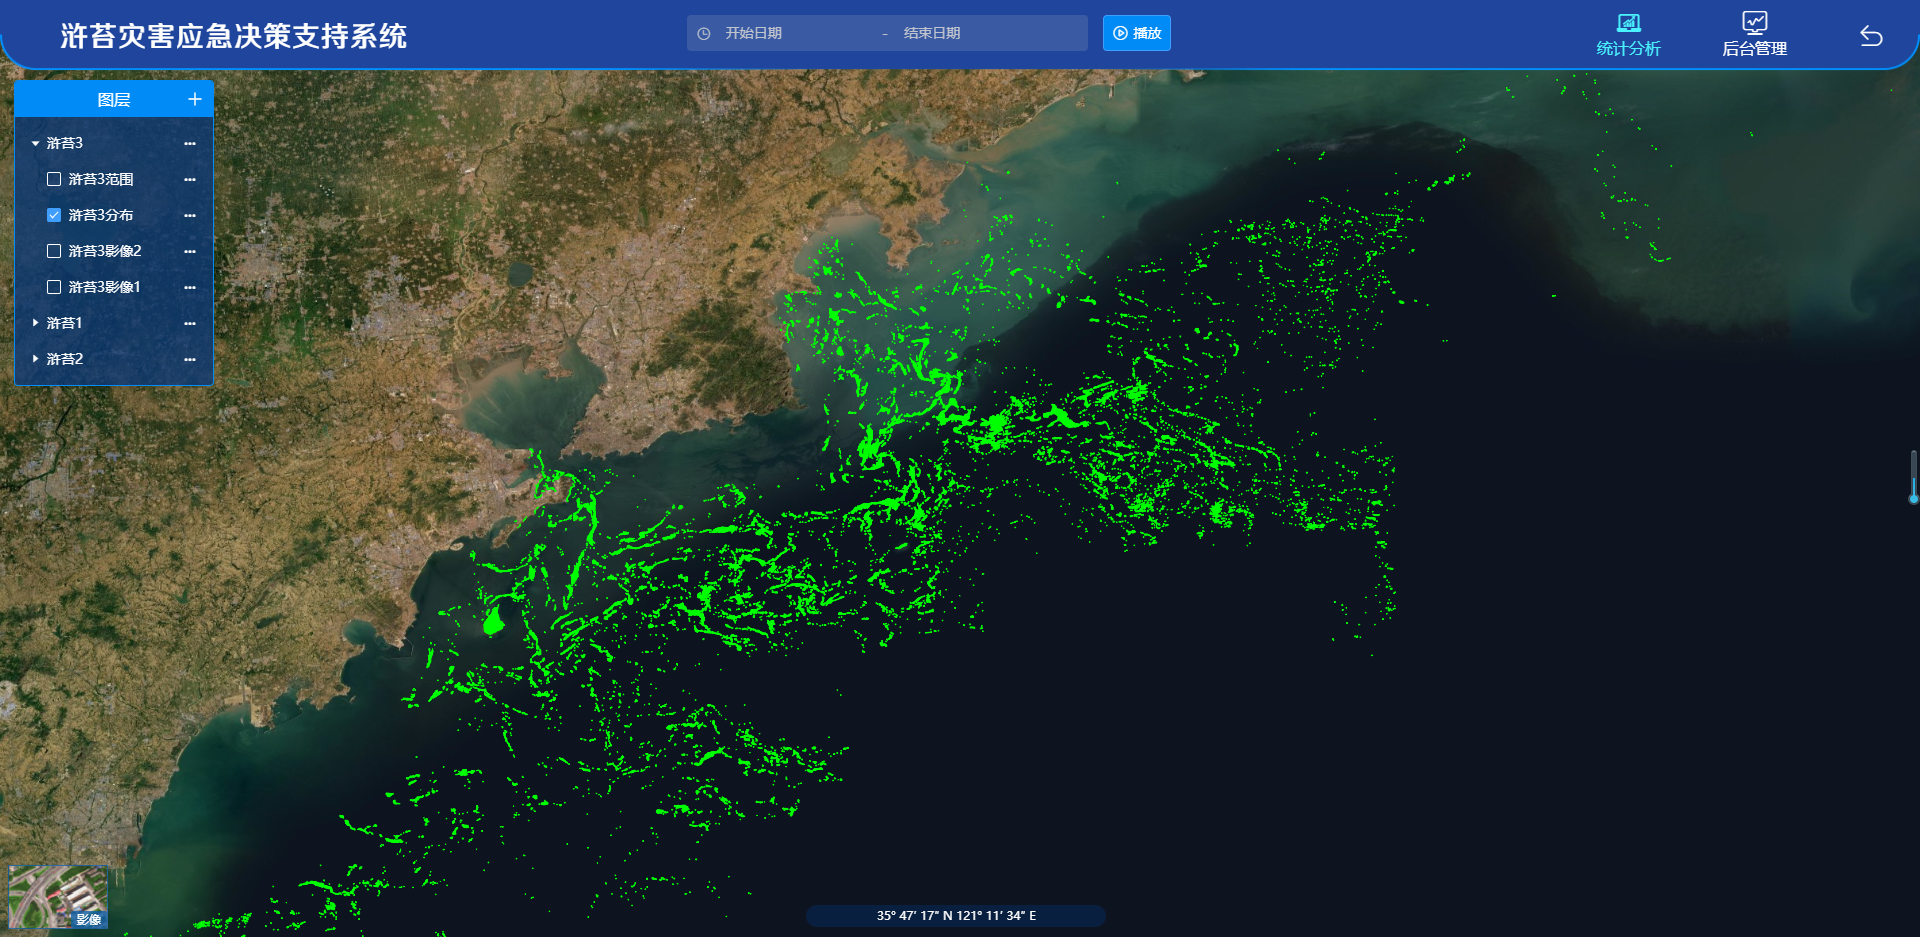
Task: Open more options for 浒苔3影像2 layer
Action: tap(190, 252)
